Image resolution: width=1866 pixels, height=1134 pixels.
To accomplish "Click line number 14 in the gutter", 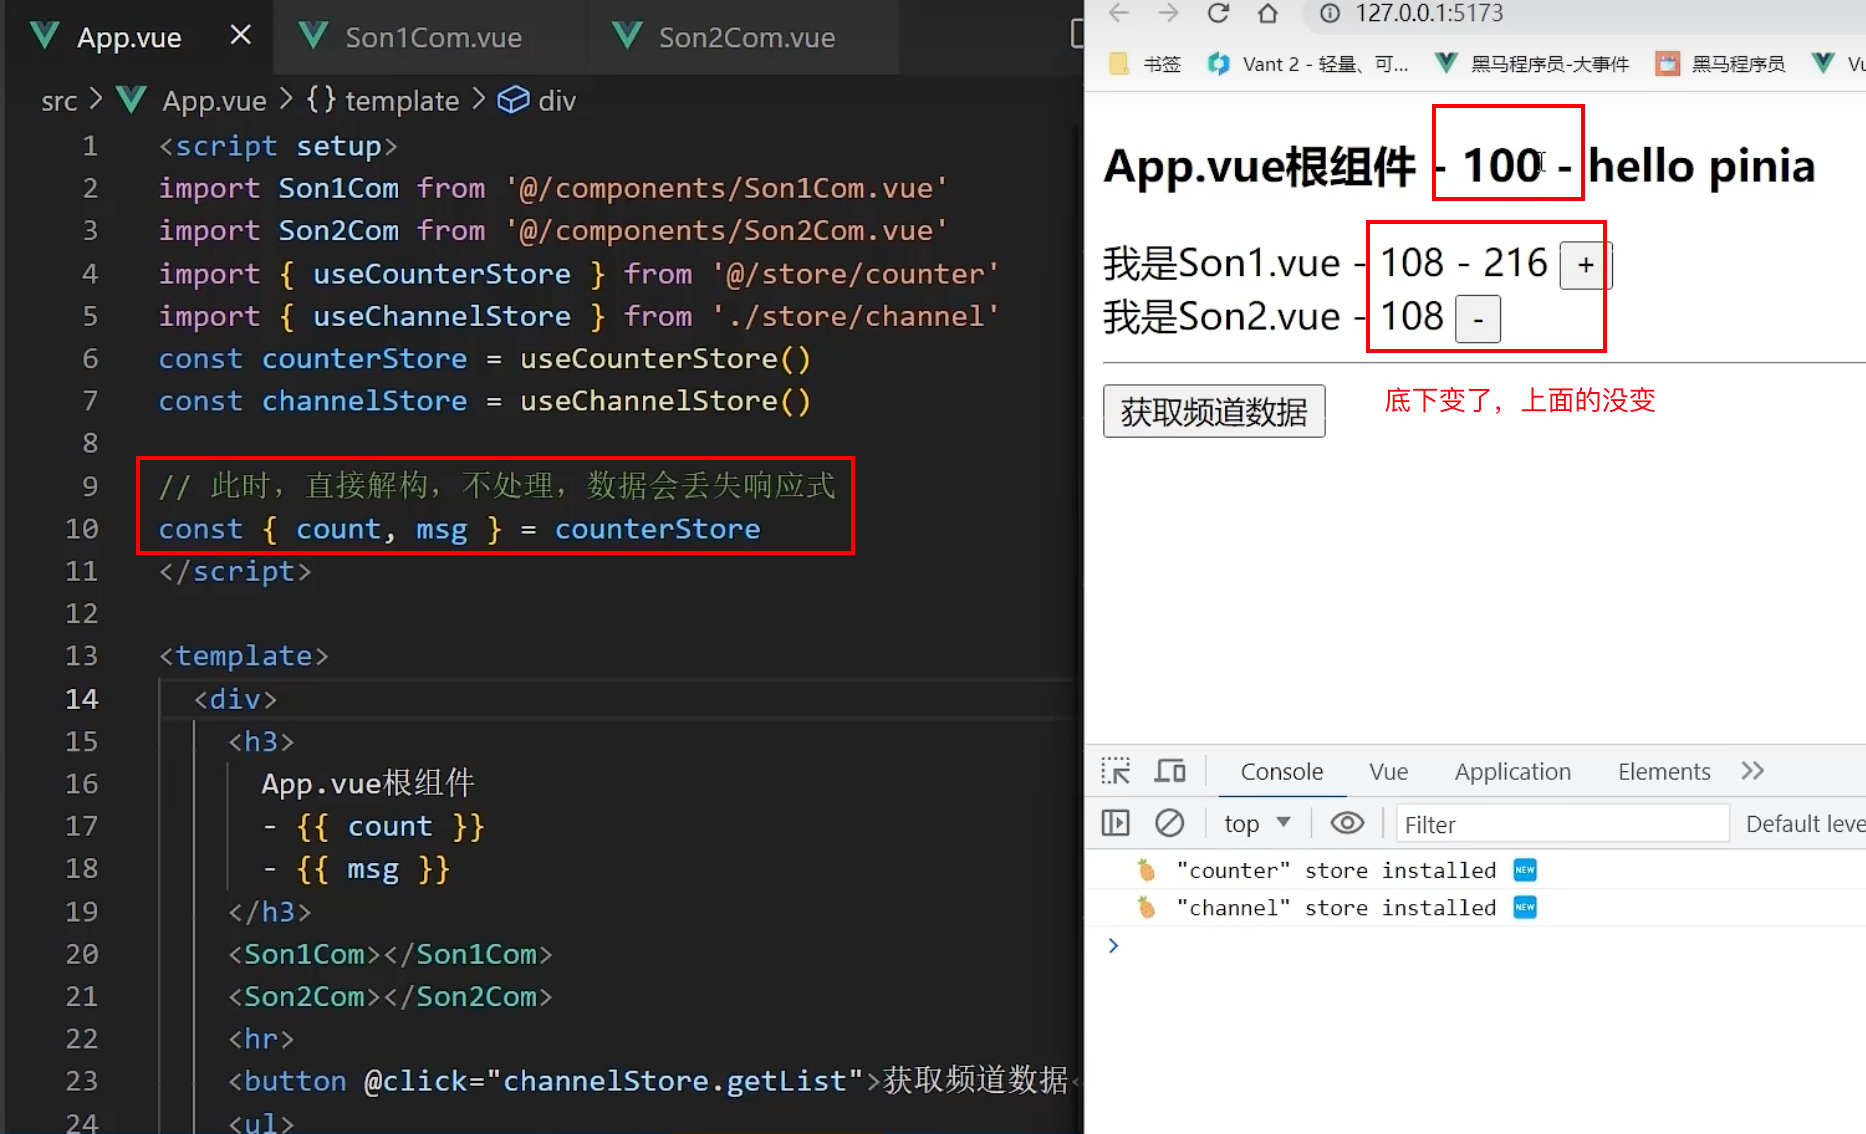I will [x=82, y=698].
